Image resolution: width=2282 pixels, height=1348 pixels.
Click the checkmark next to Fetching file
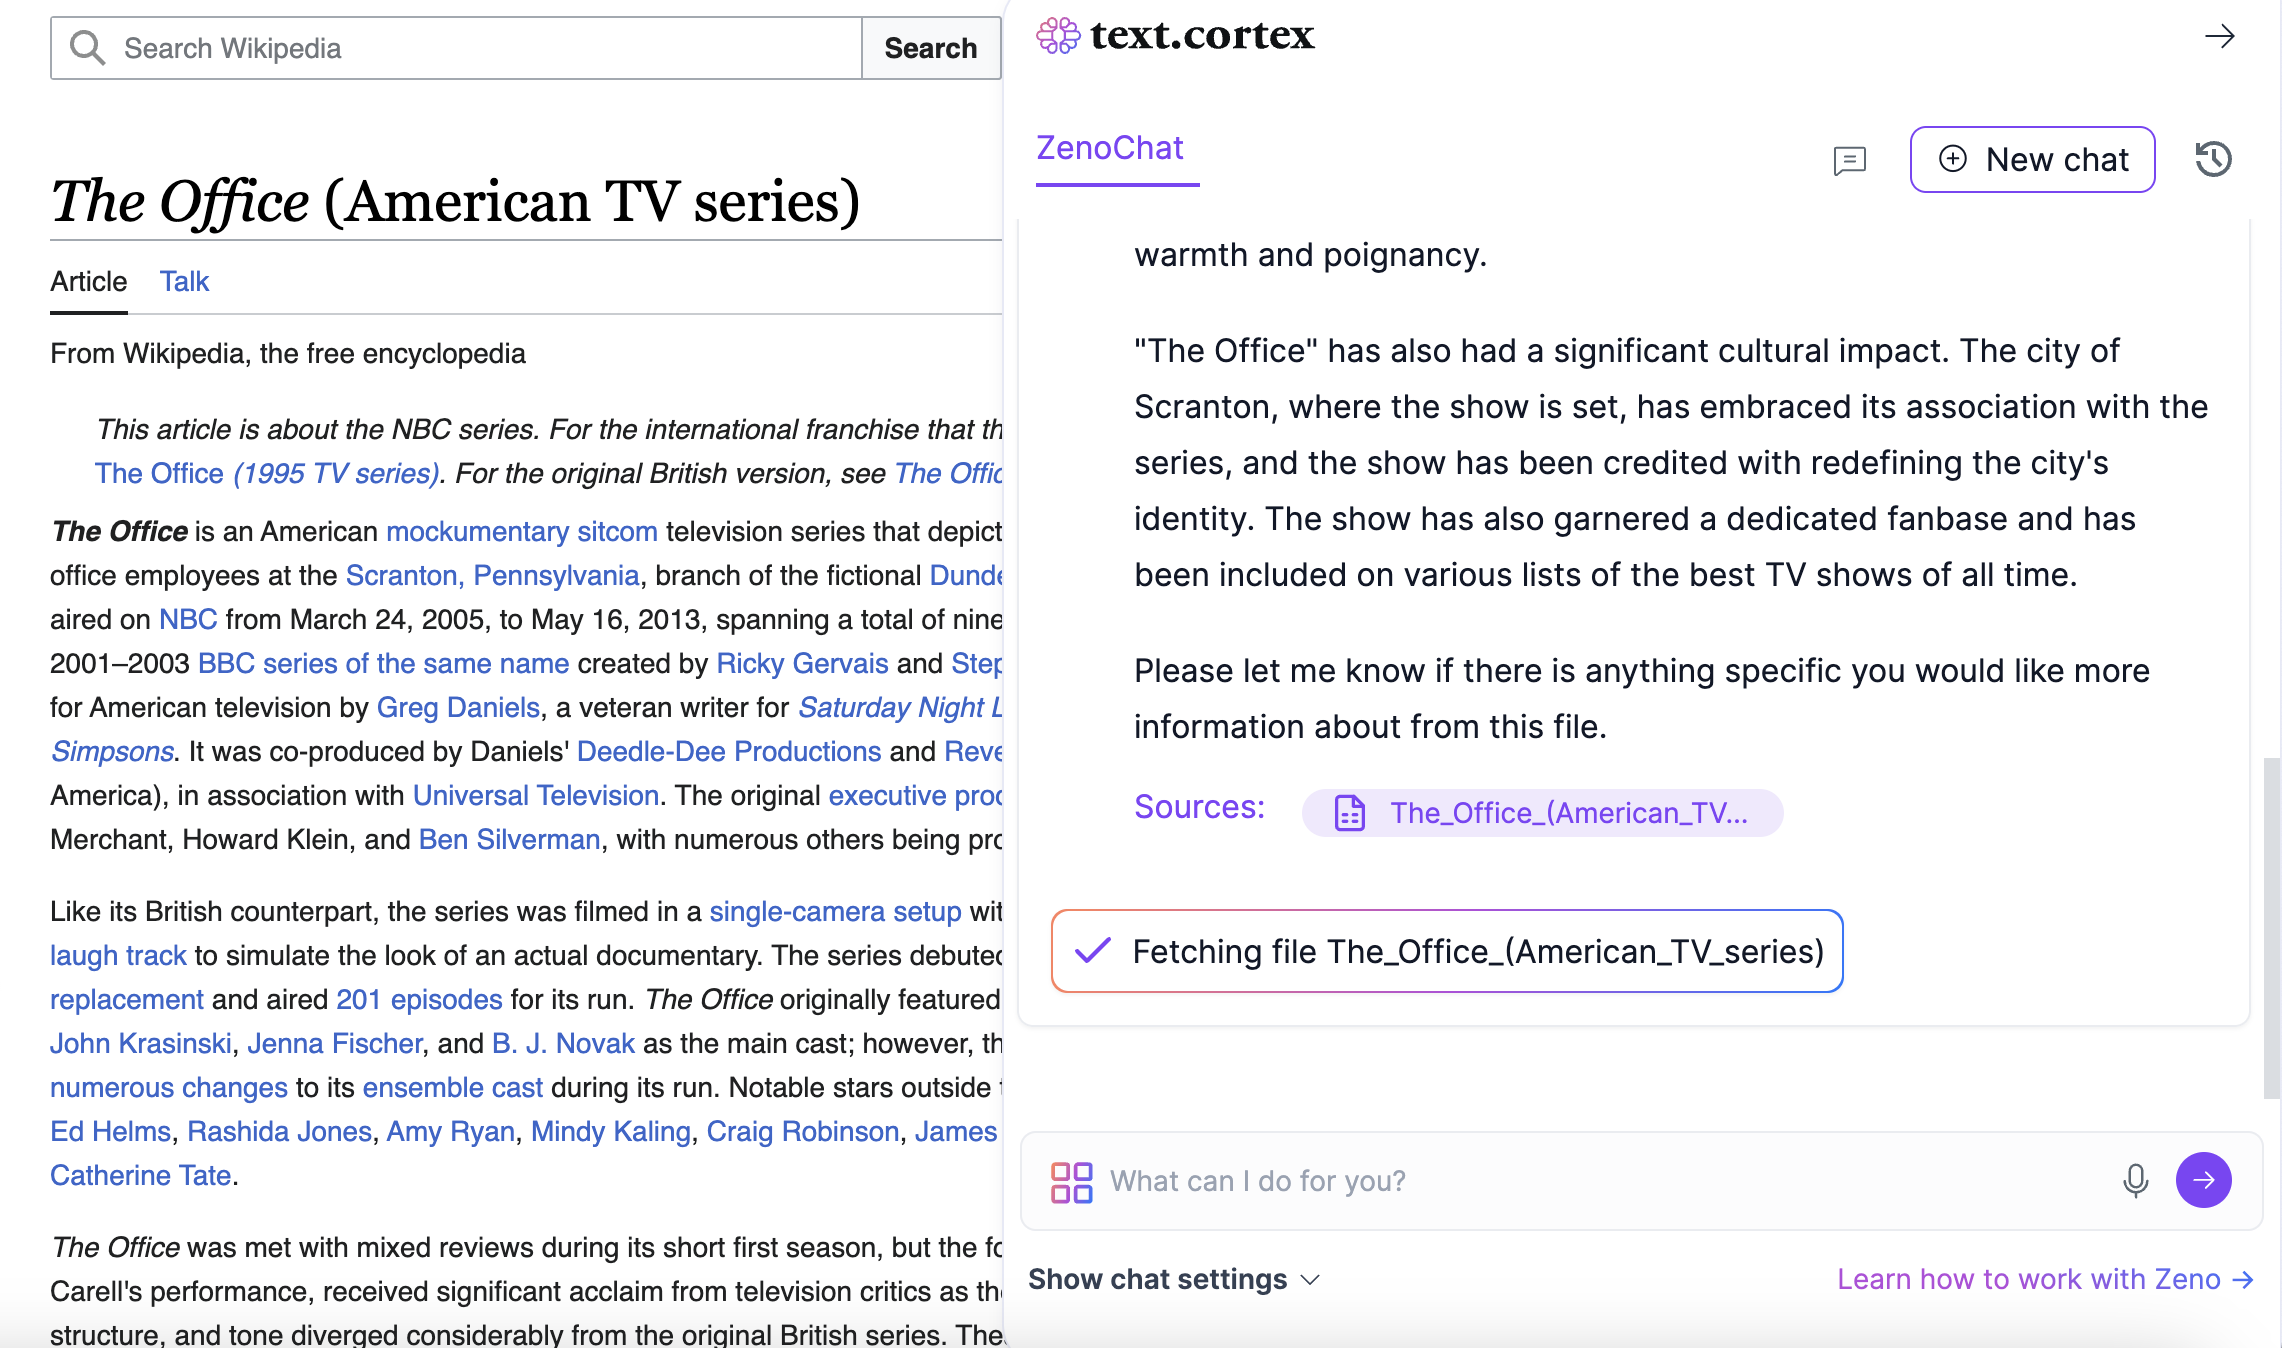(1092, 950)
